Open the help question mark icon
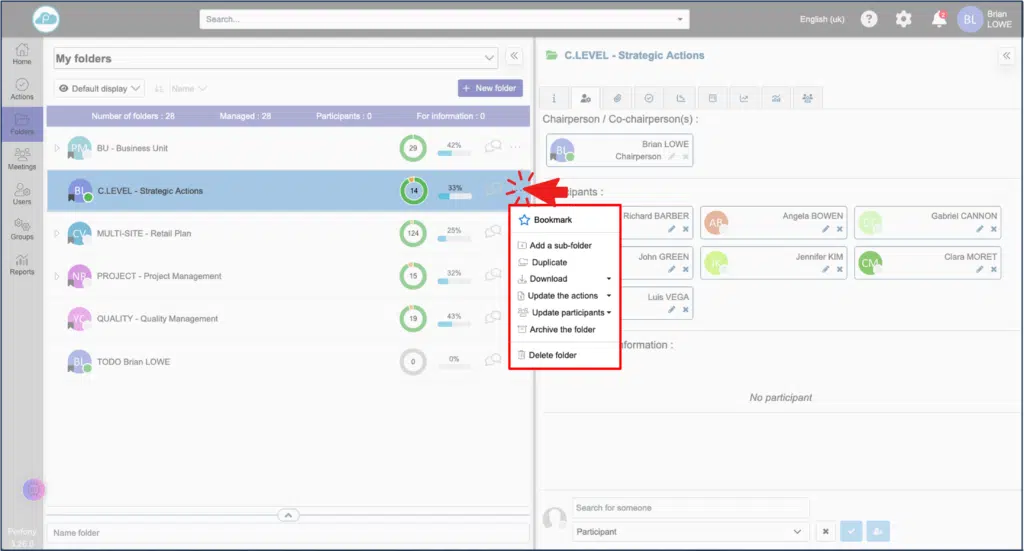This screenshot has height=551, width=1024. pyautogui.click(x=869, y=19)
